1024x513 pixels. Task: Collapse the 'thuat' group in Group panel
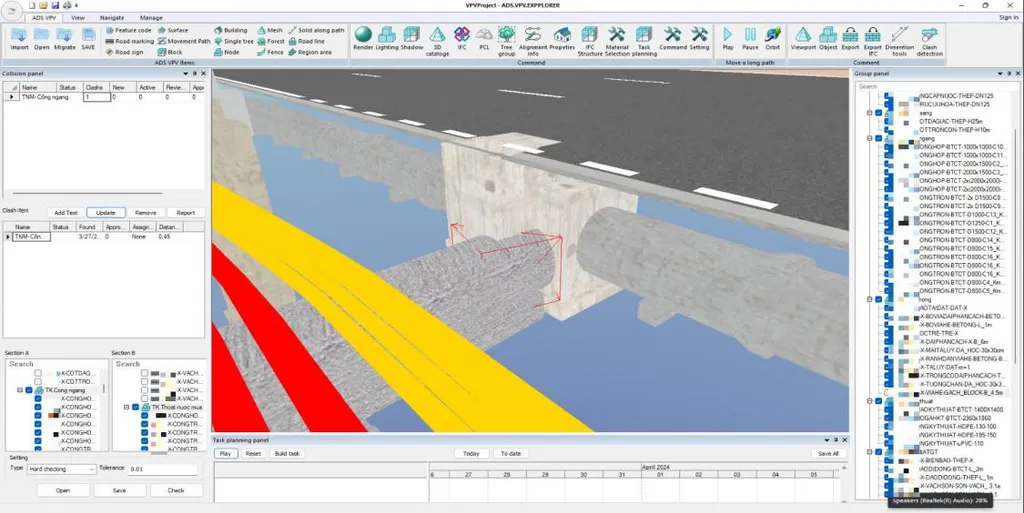pos(869,401)
